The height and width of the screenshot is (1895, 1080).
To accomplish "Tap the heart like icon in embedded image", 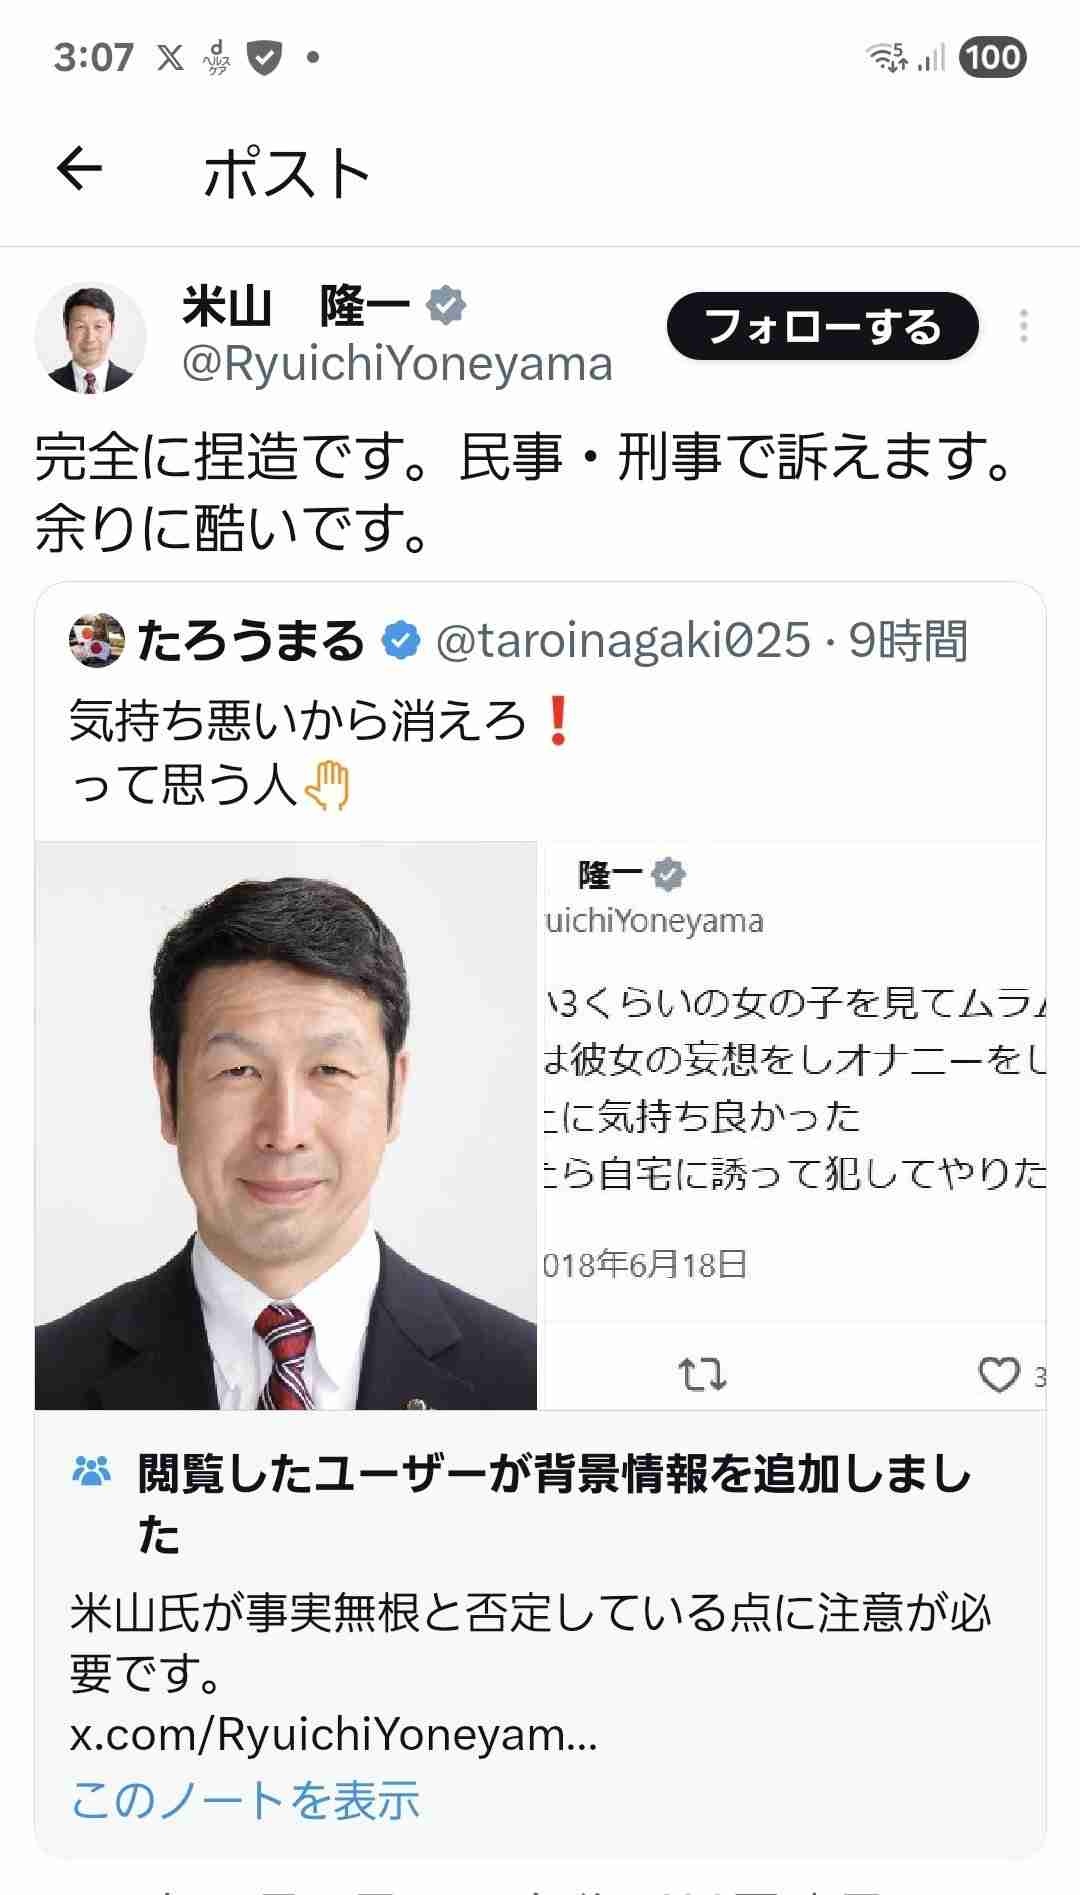I will point(998,1375).
